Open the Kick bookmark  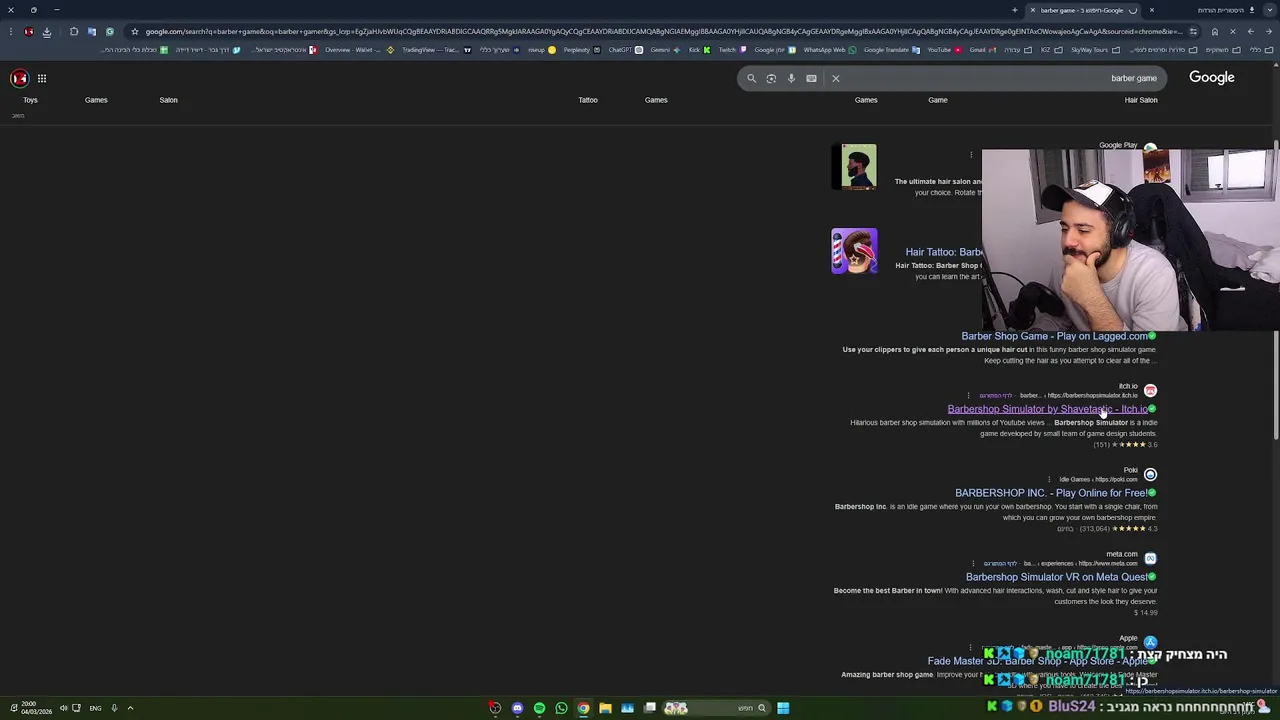[x=699, y=50]
